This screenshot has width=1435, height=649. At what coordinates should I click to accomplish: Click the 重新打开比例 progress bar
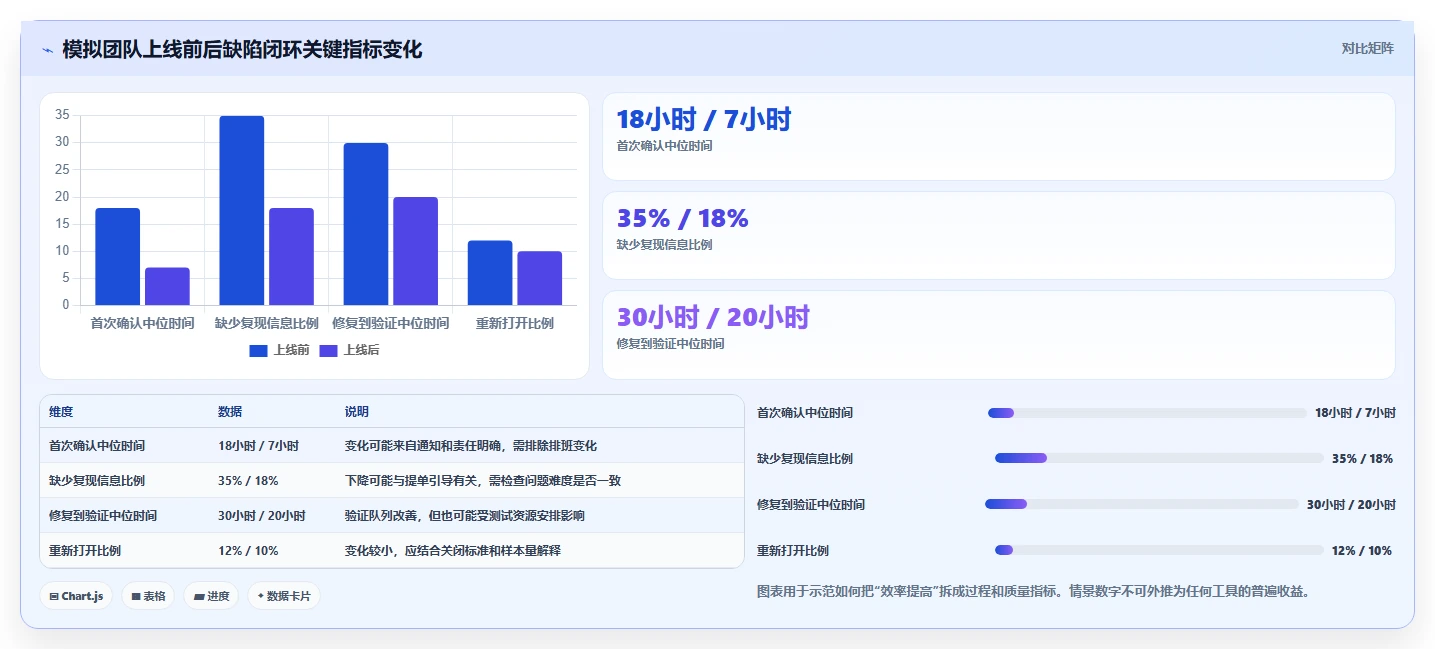1159,550
